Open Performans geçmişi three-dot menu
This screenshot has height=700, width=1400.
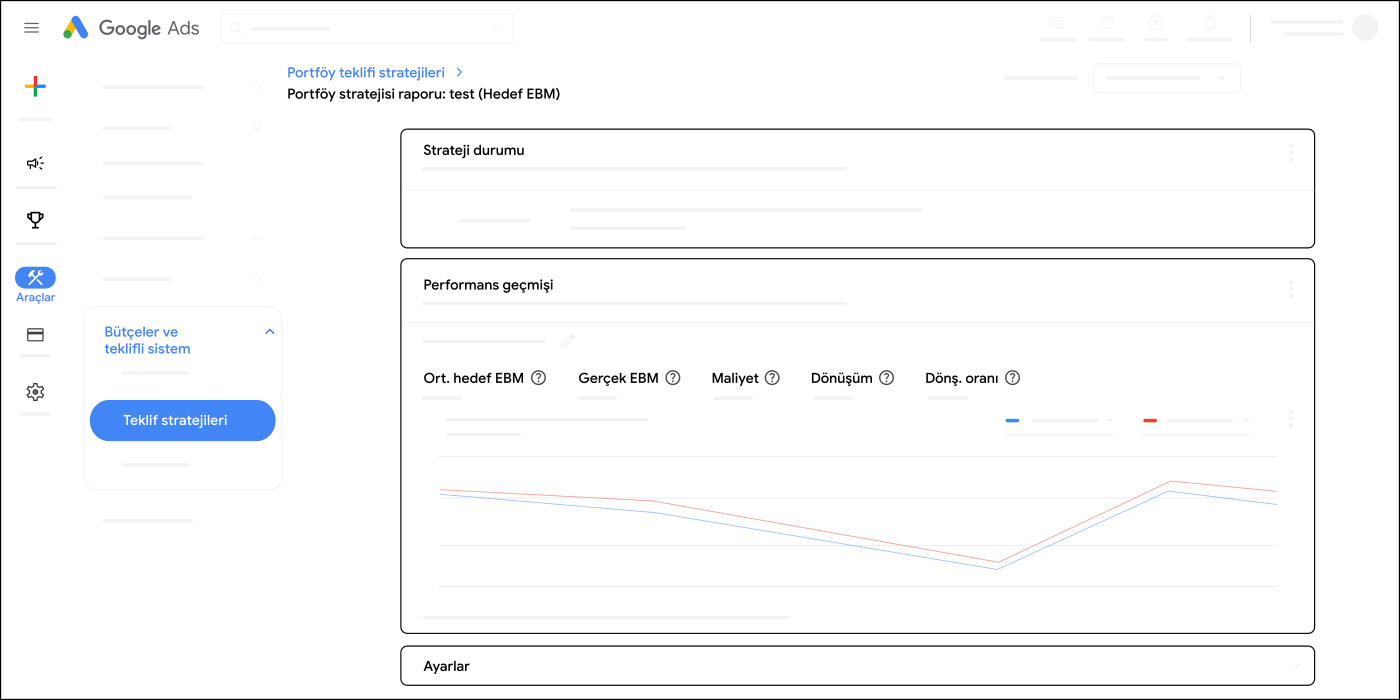(1291, 289)
